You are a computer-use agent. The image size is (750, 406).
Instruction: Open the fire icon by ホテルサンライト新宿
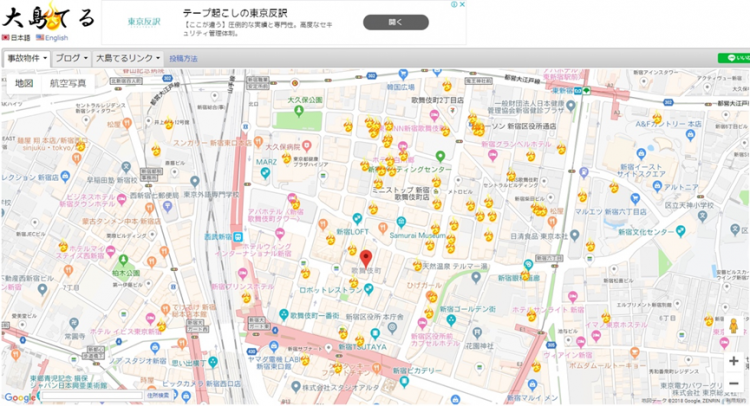pos(531,315)
